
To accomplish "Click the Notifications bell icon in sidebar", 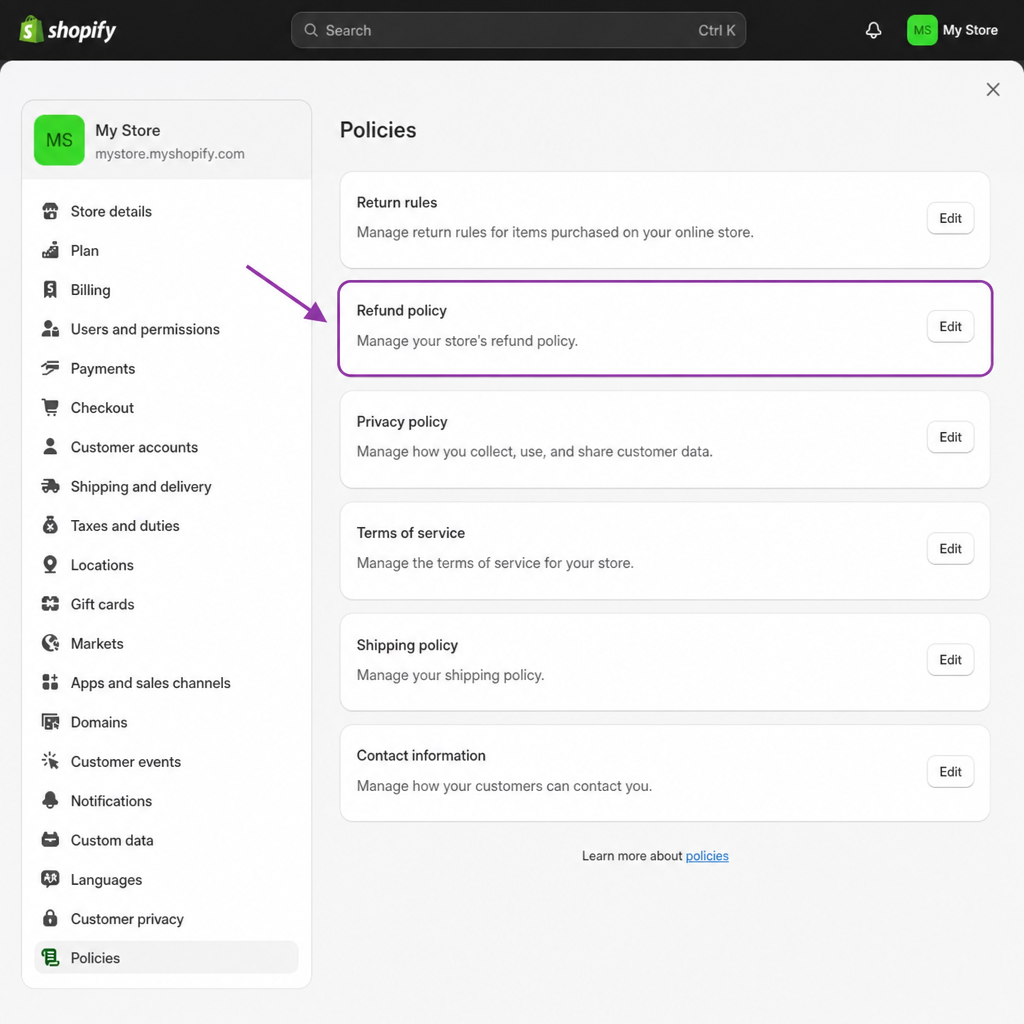I will click(x=50, y=800).
